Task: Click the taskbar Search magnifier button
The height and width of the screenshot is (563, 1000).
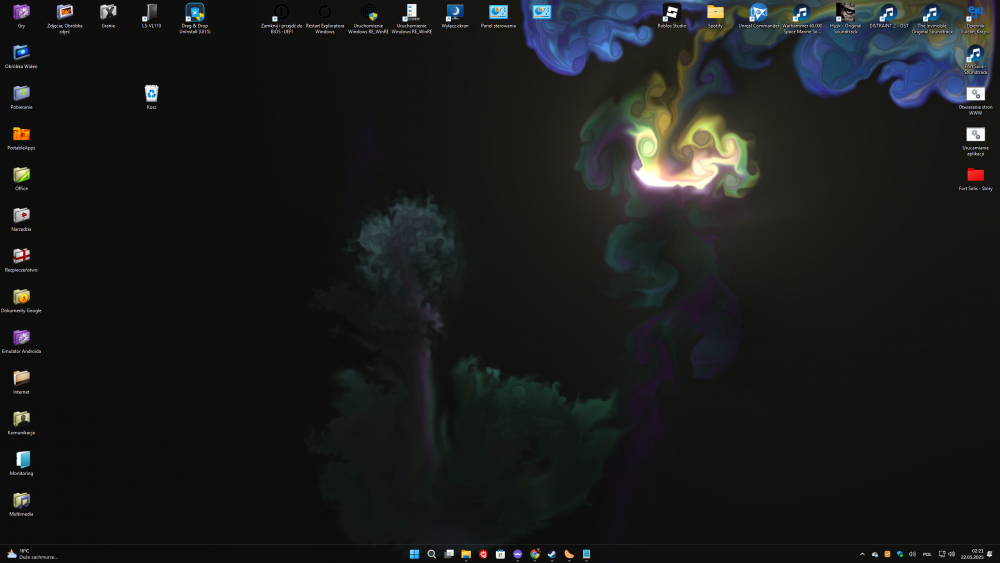Action: [x=432, y=554]
